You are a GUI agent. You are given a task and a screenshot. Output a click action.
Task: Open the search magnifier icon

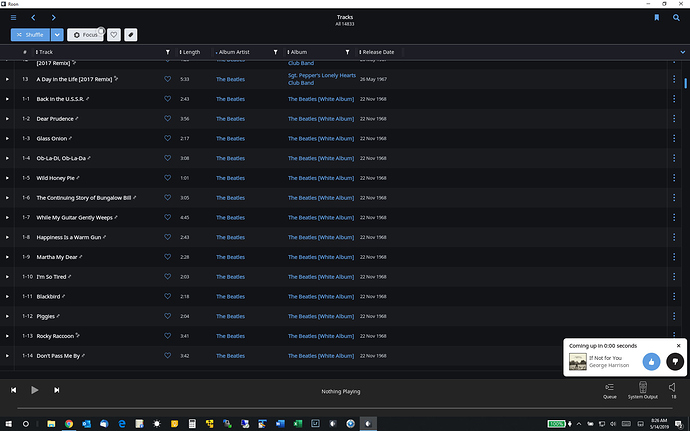tap(676, 18)
